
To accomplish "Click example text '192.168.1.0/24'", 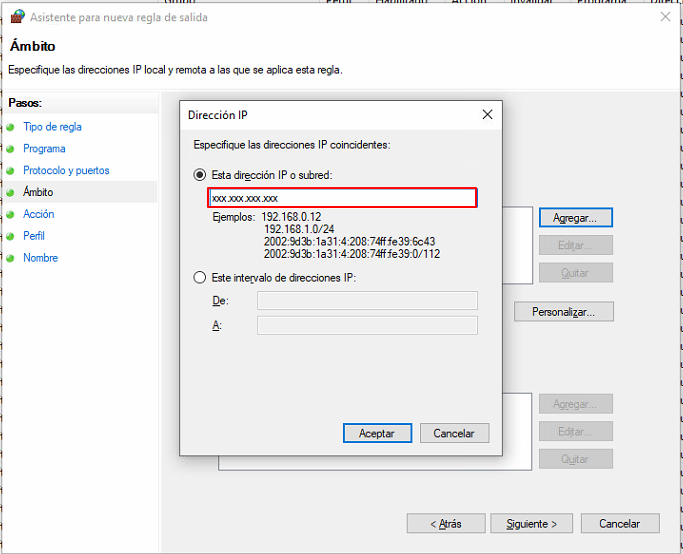I will [x=299, y=229].
